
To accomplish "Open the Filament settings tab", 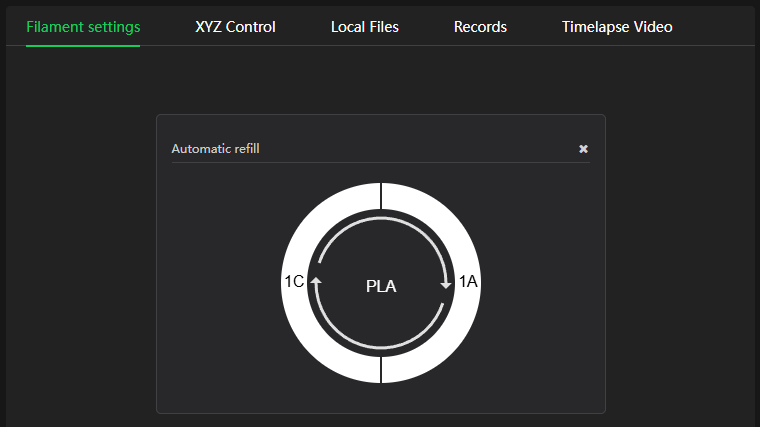I will [83, 27].
